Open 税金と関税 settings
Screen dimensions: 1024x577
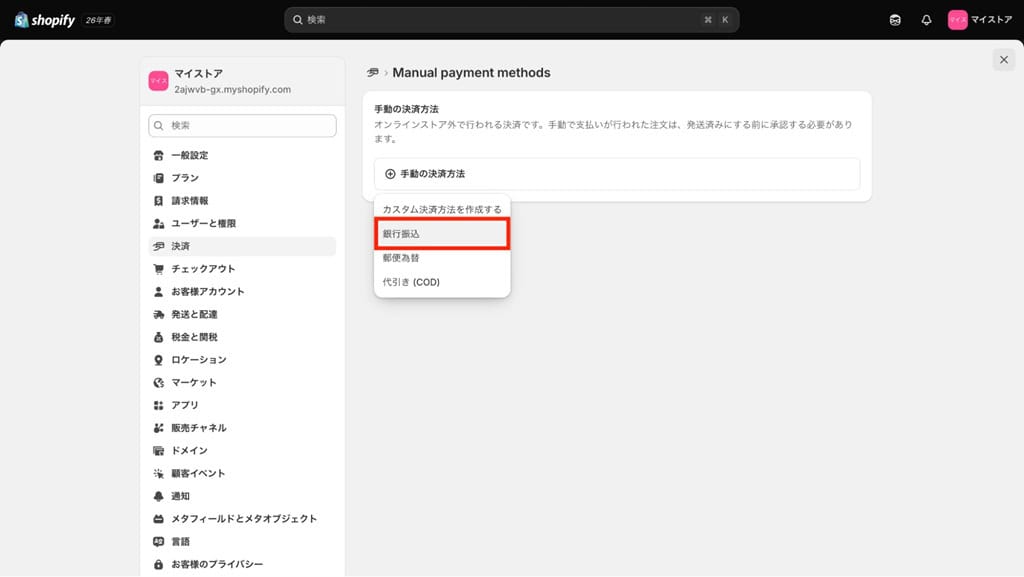click(242, 337)
